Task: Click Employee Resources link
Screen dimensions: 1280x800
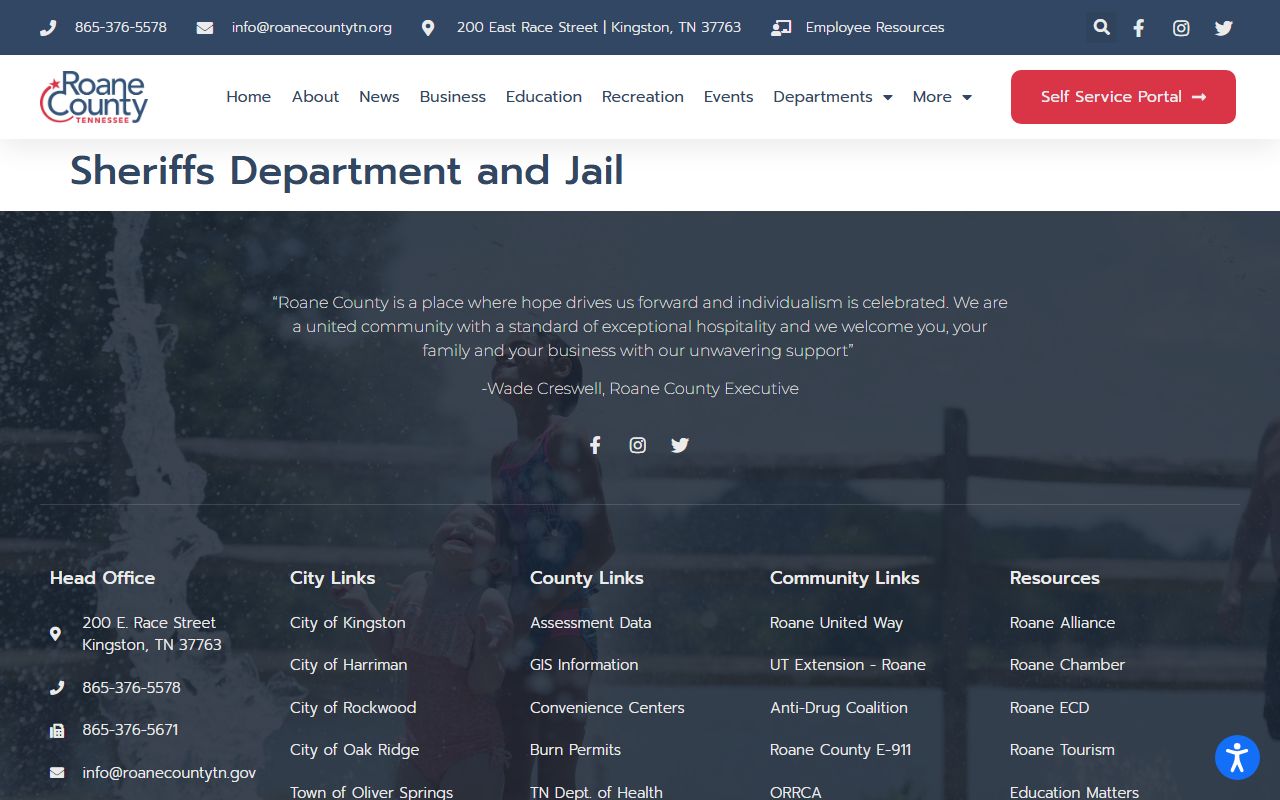Action: [875, 28]
